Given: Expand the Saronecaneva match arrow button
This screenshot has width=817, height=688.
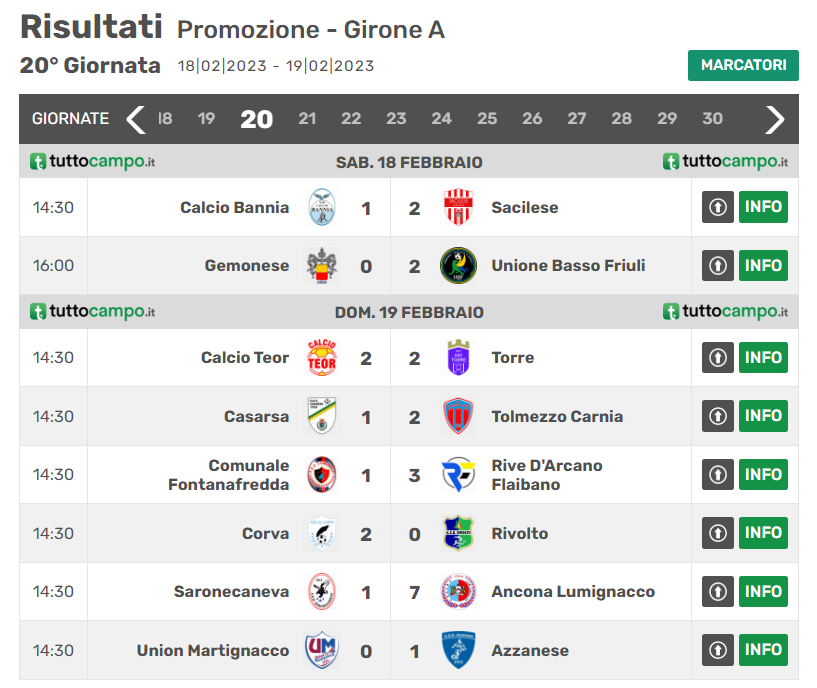Looking at the screenshot, I should pyautogui.click(x=717, y=592).
